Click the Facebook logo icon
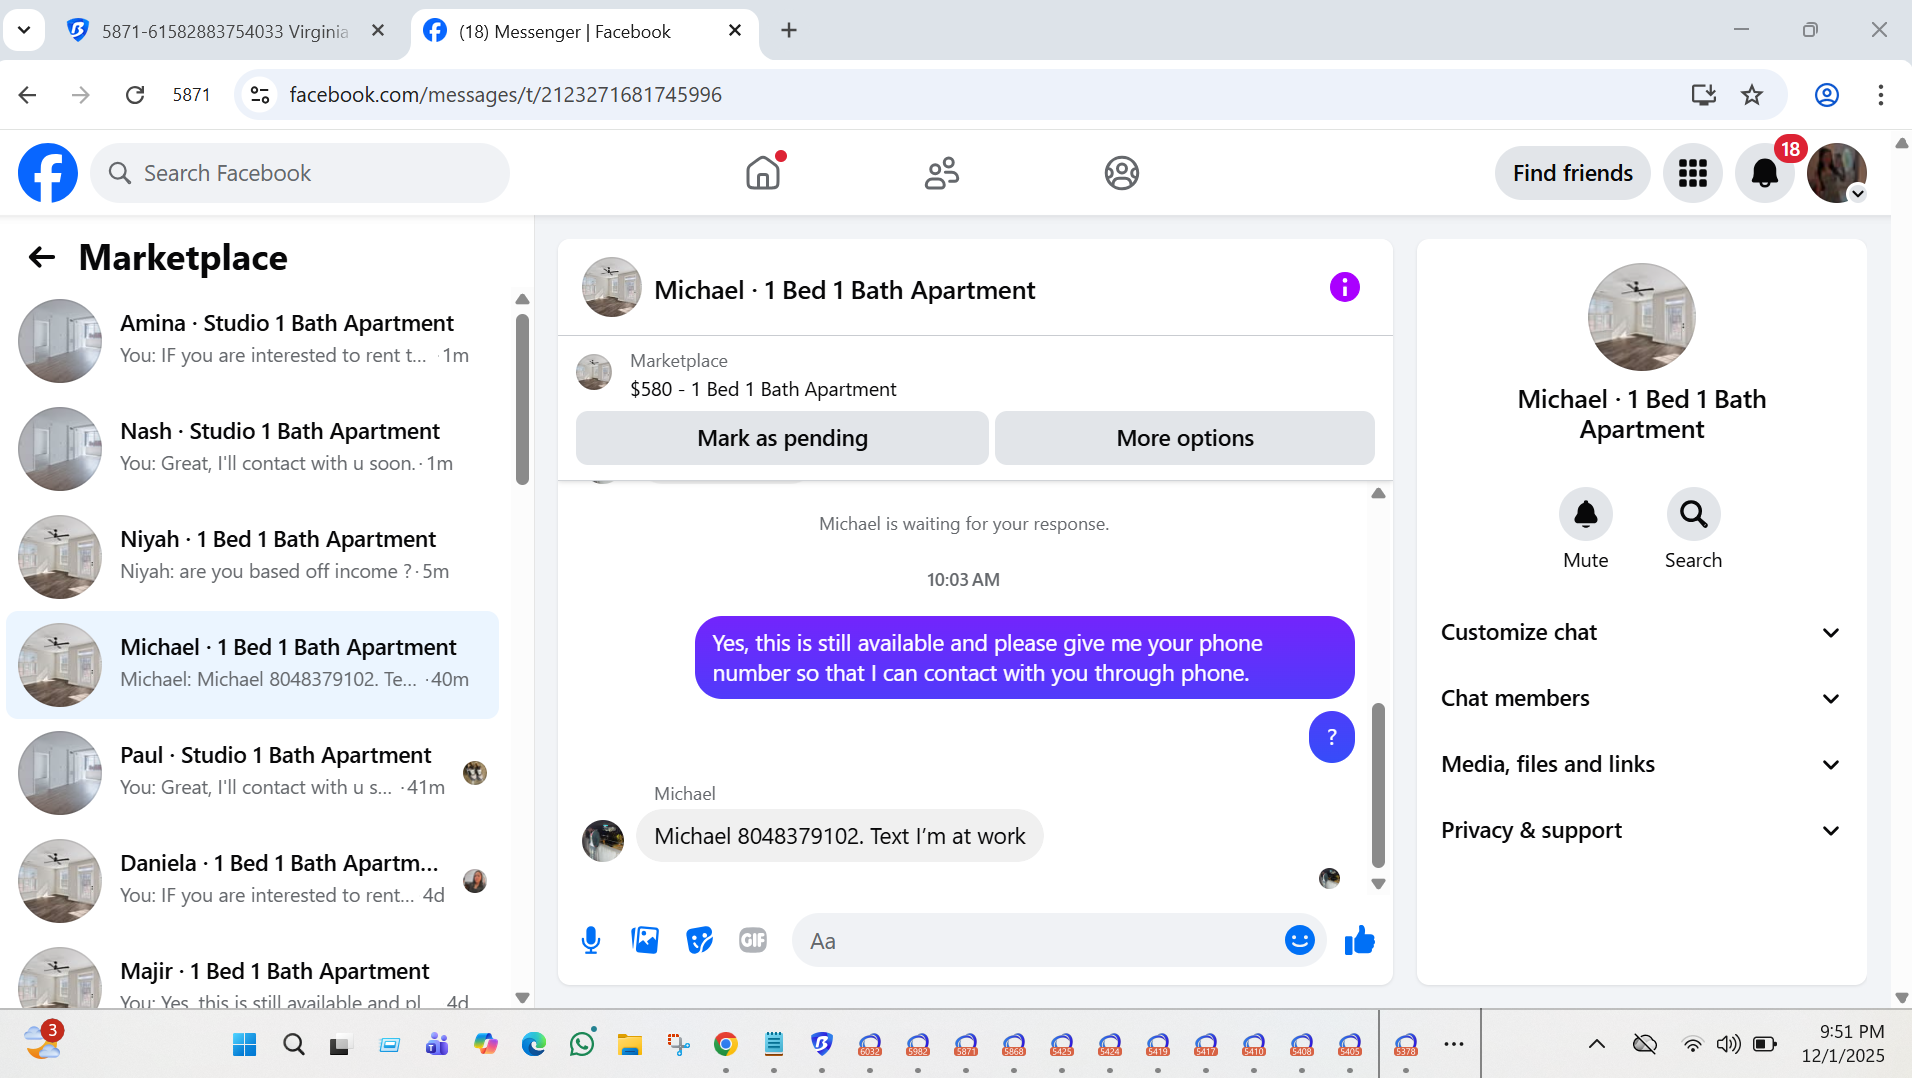Image resolution: width=1912 pixels, height=1078 pixels. [x=48, y=173]
